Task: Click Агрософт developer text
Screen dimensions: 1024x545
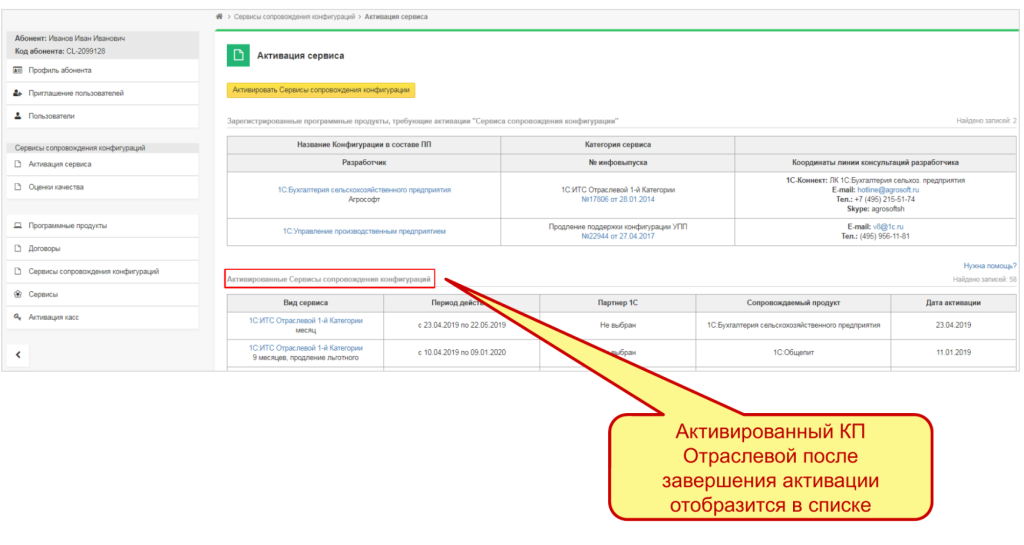Action: [x=364, y=200]
